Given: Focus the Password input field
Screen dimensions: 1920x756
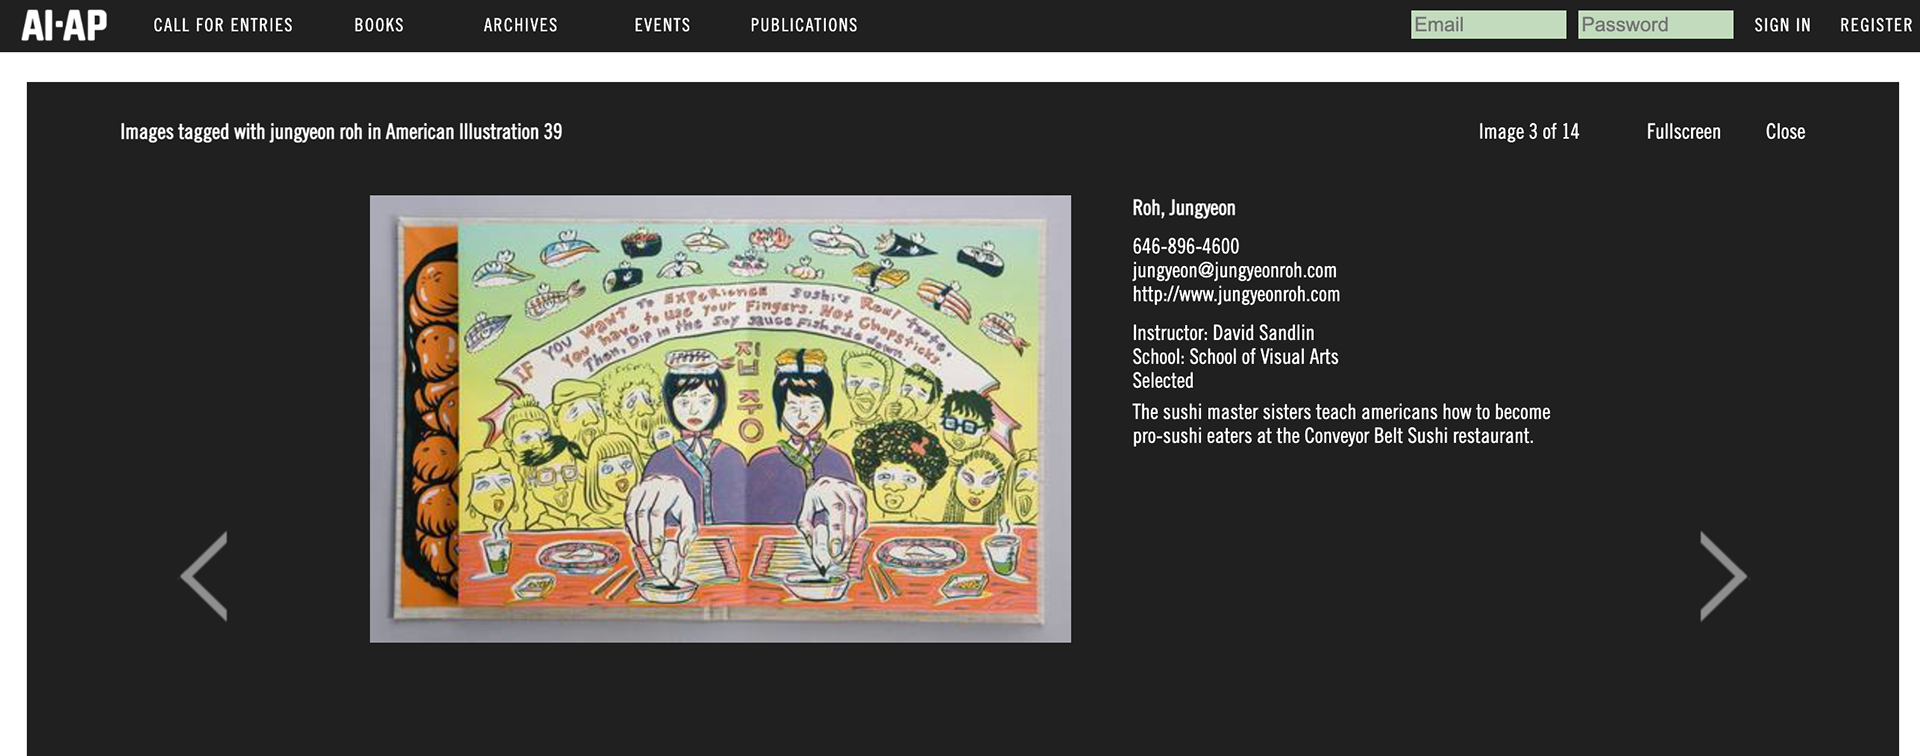Looking at the screenshot, I should 1655,25.
